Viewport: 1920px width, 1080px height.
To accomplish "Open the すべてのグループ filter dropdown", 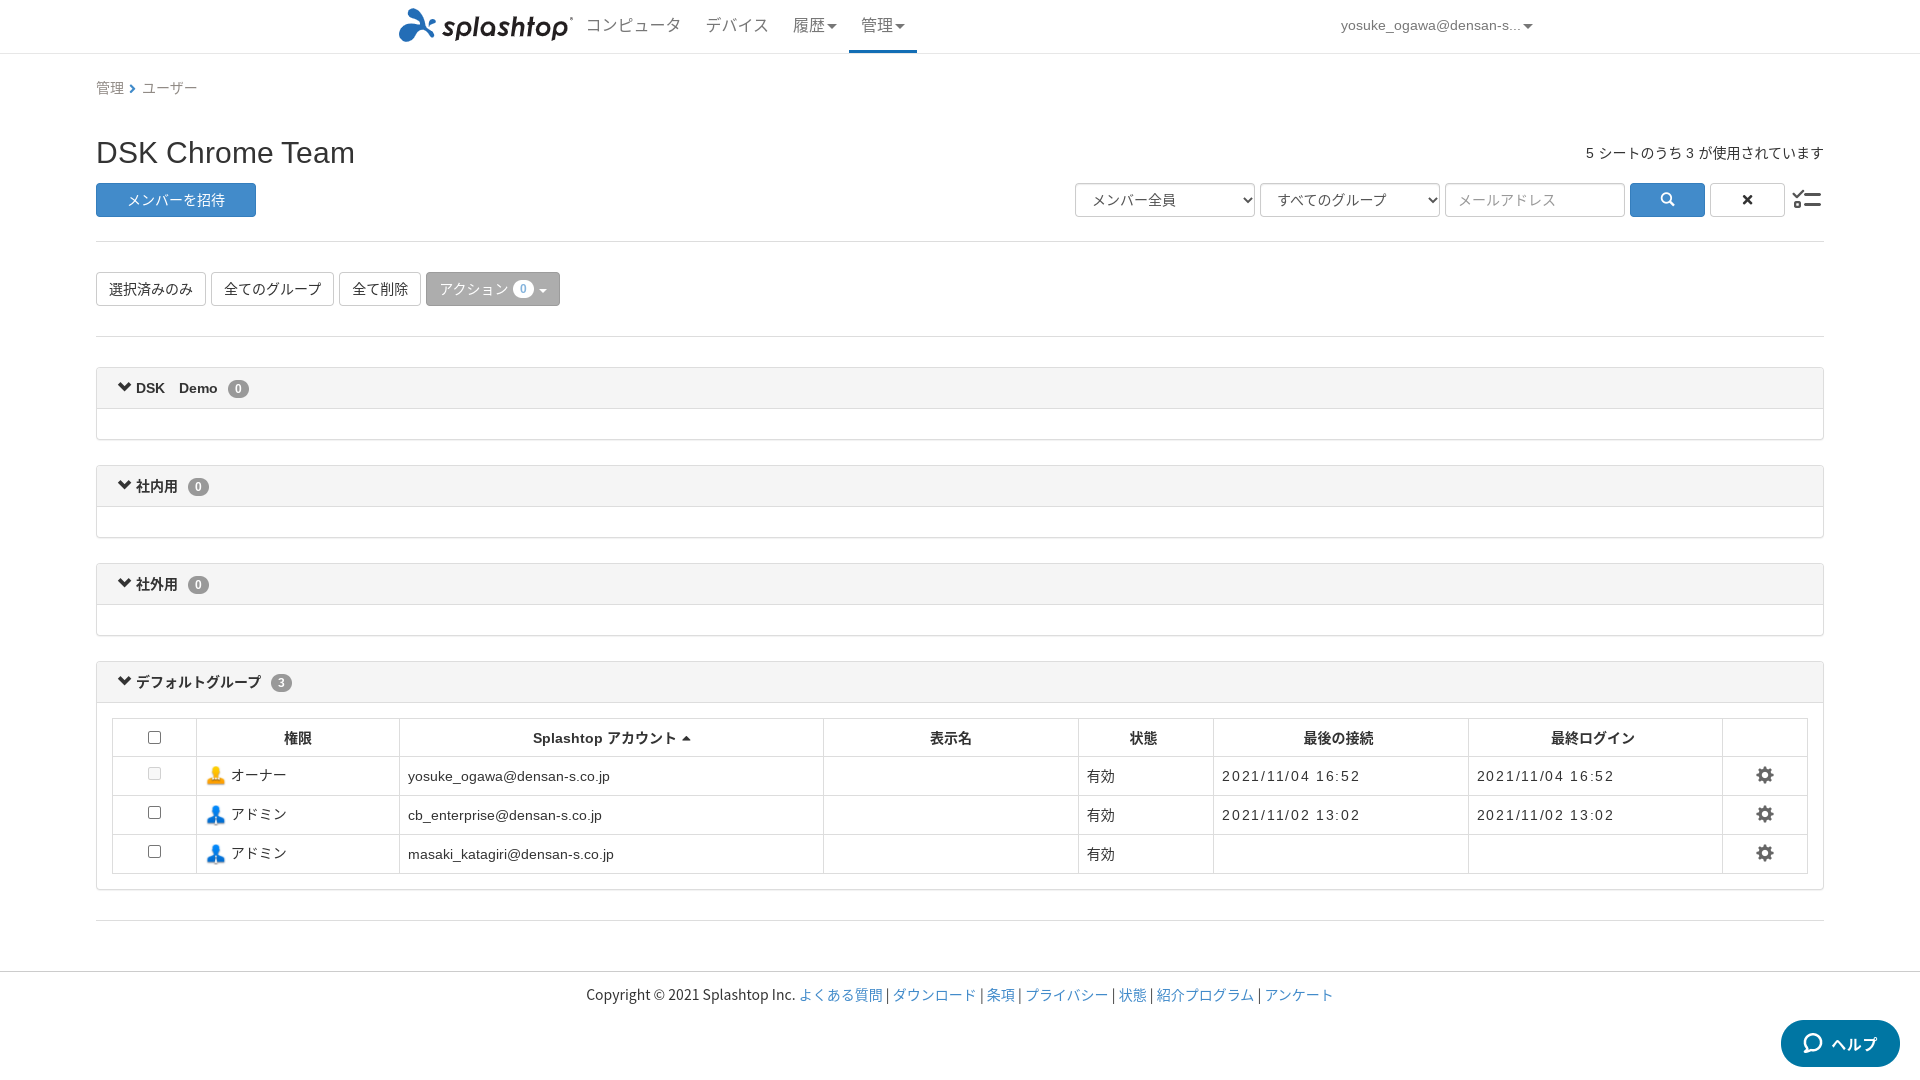I will tap(1350, 200).
